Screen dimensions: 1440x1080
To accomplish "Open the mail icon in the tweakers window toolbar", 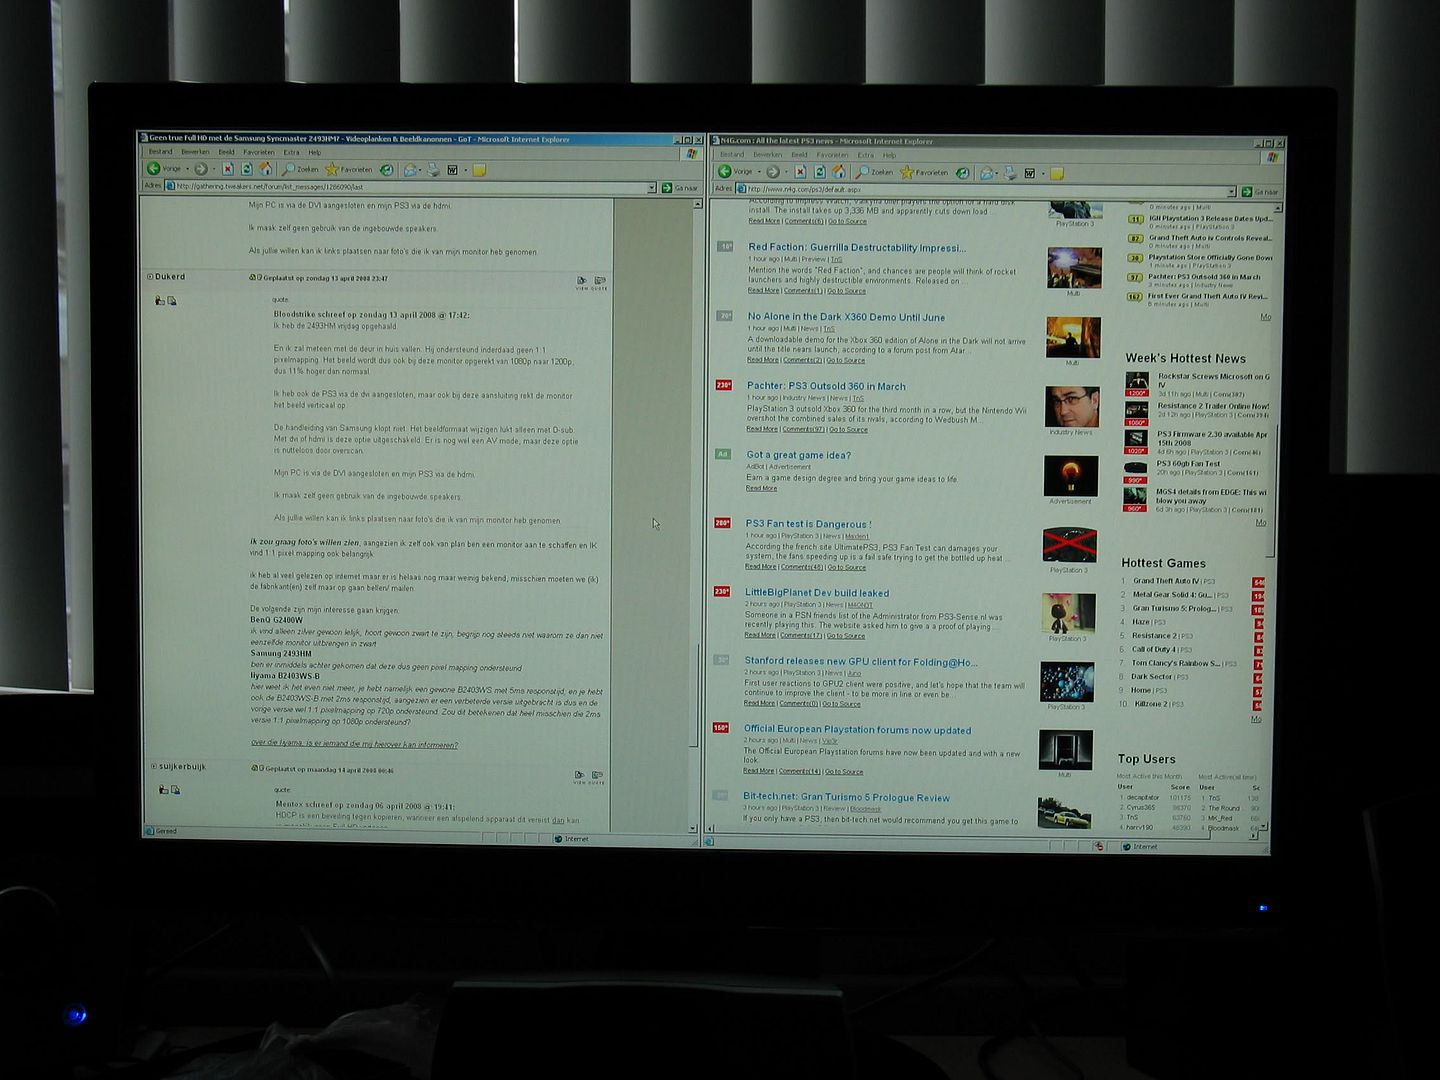I will [410, 169].
